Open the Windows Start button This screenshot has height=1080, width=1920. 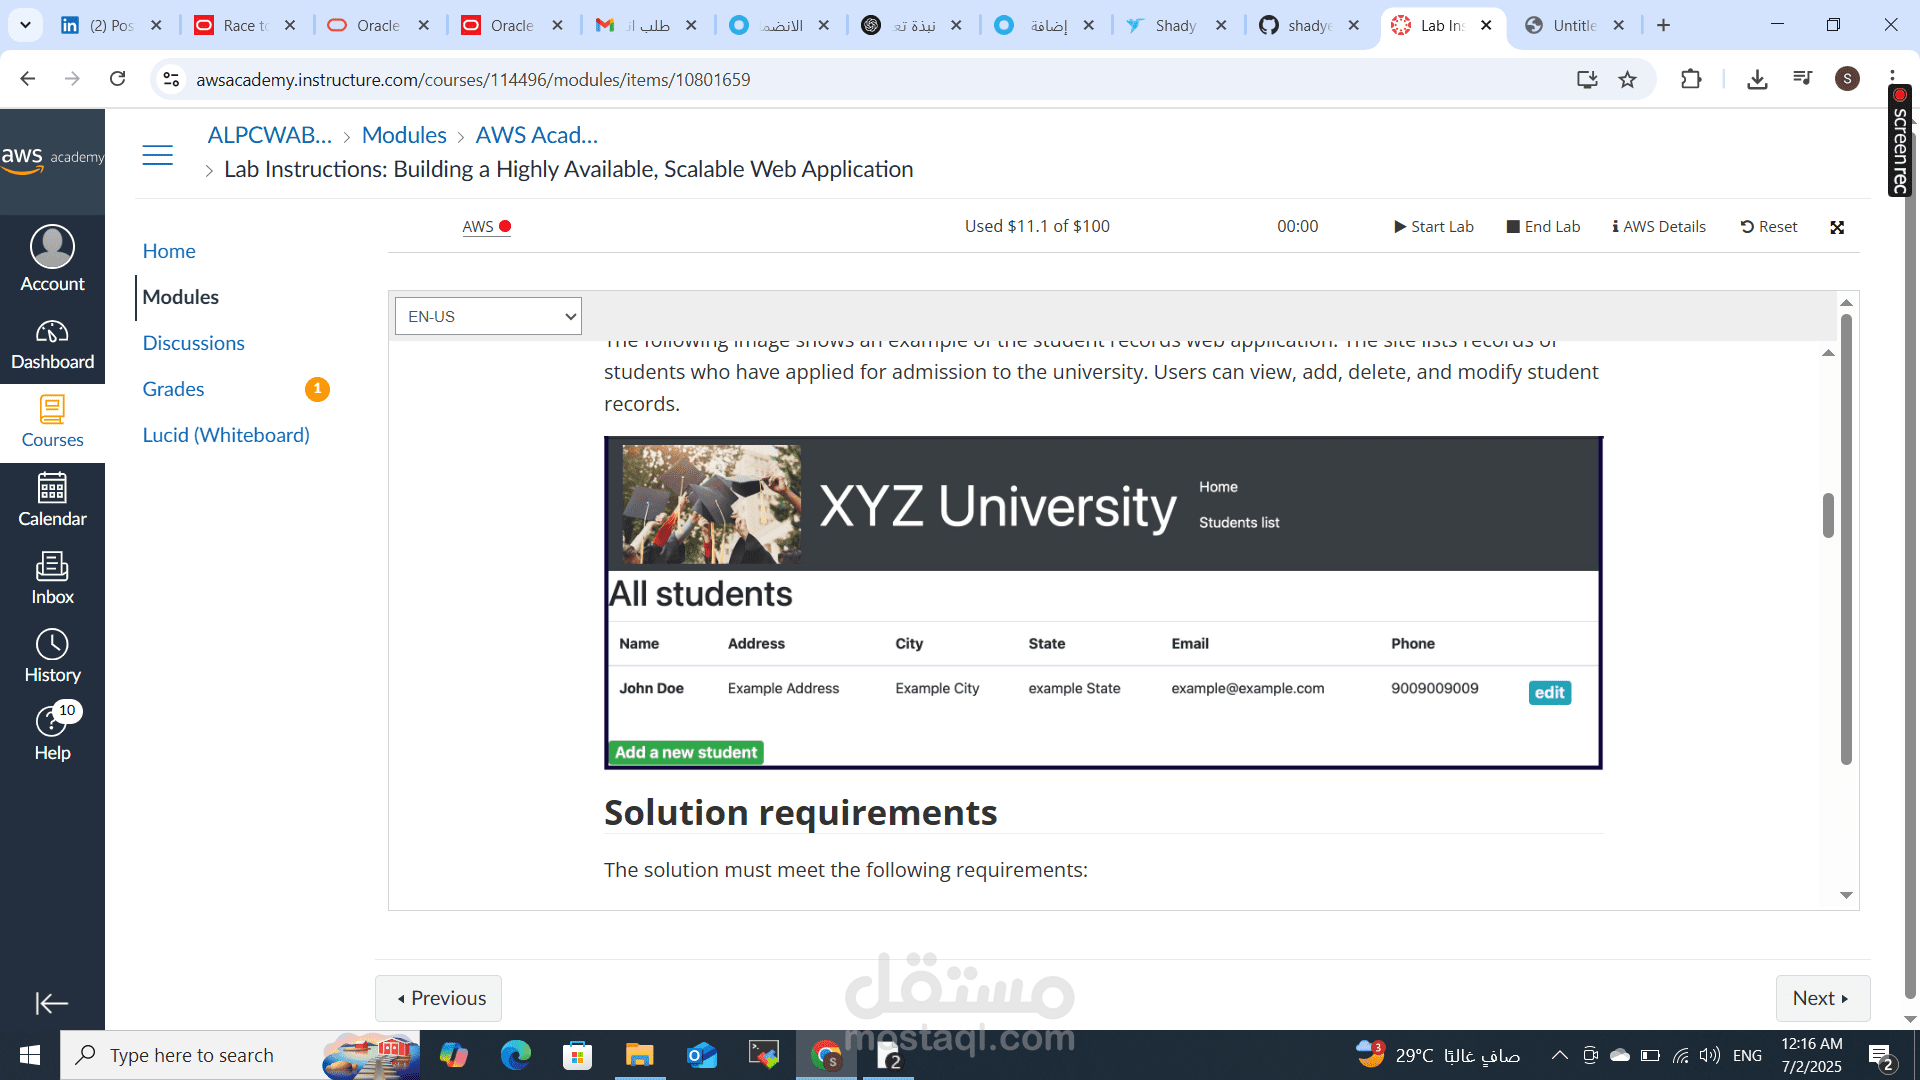29,1055
